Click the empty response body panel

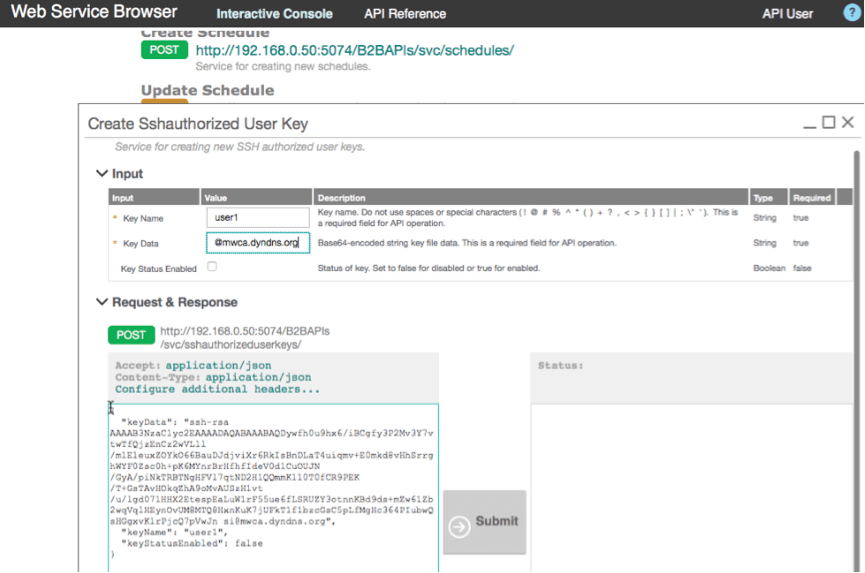pos(692,488)
